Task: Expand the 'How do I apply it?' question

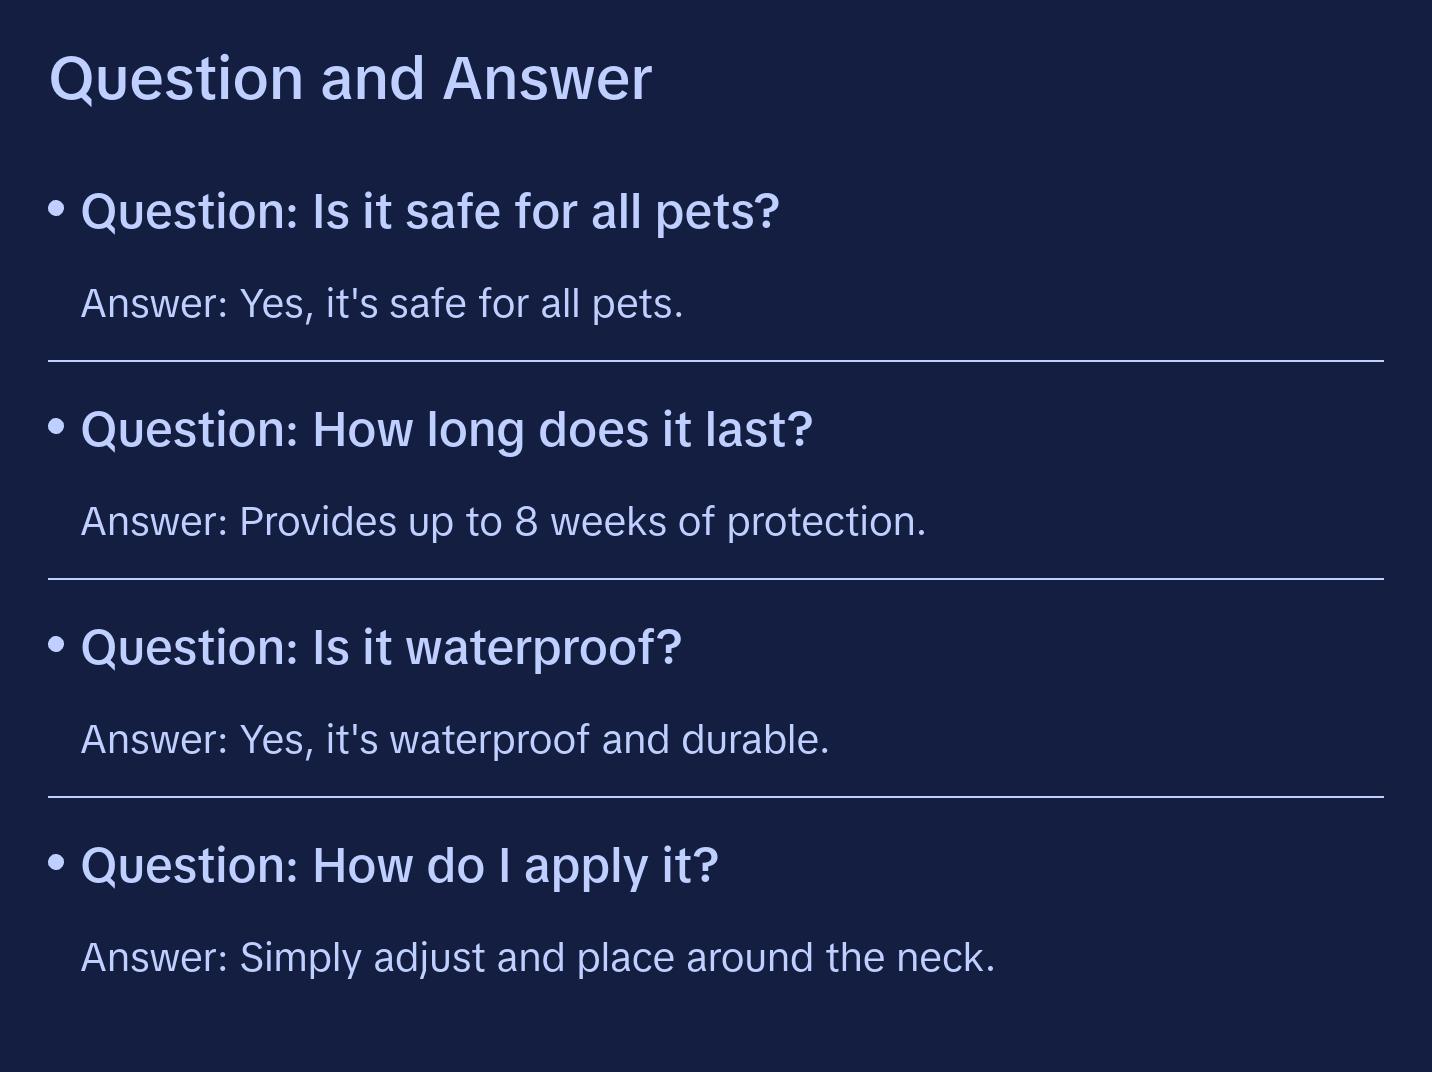Action: point(399,865)
